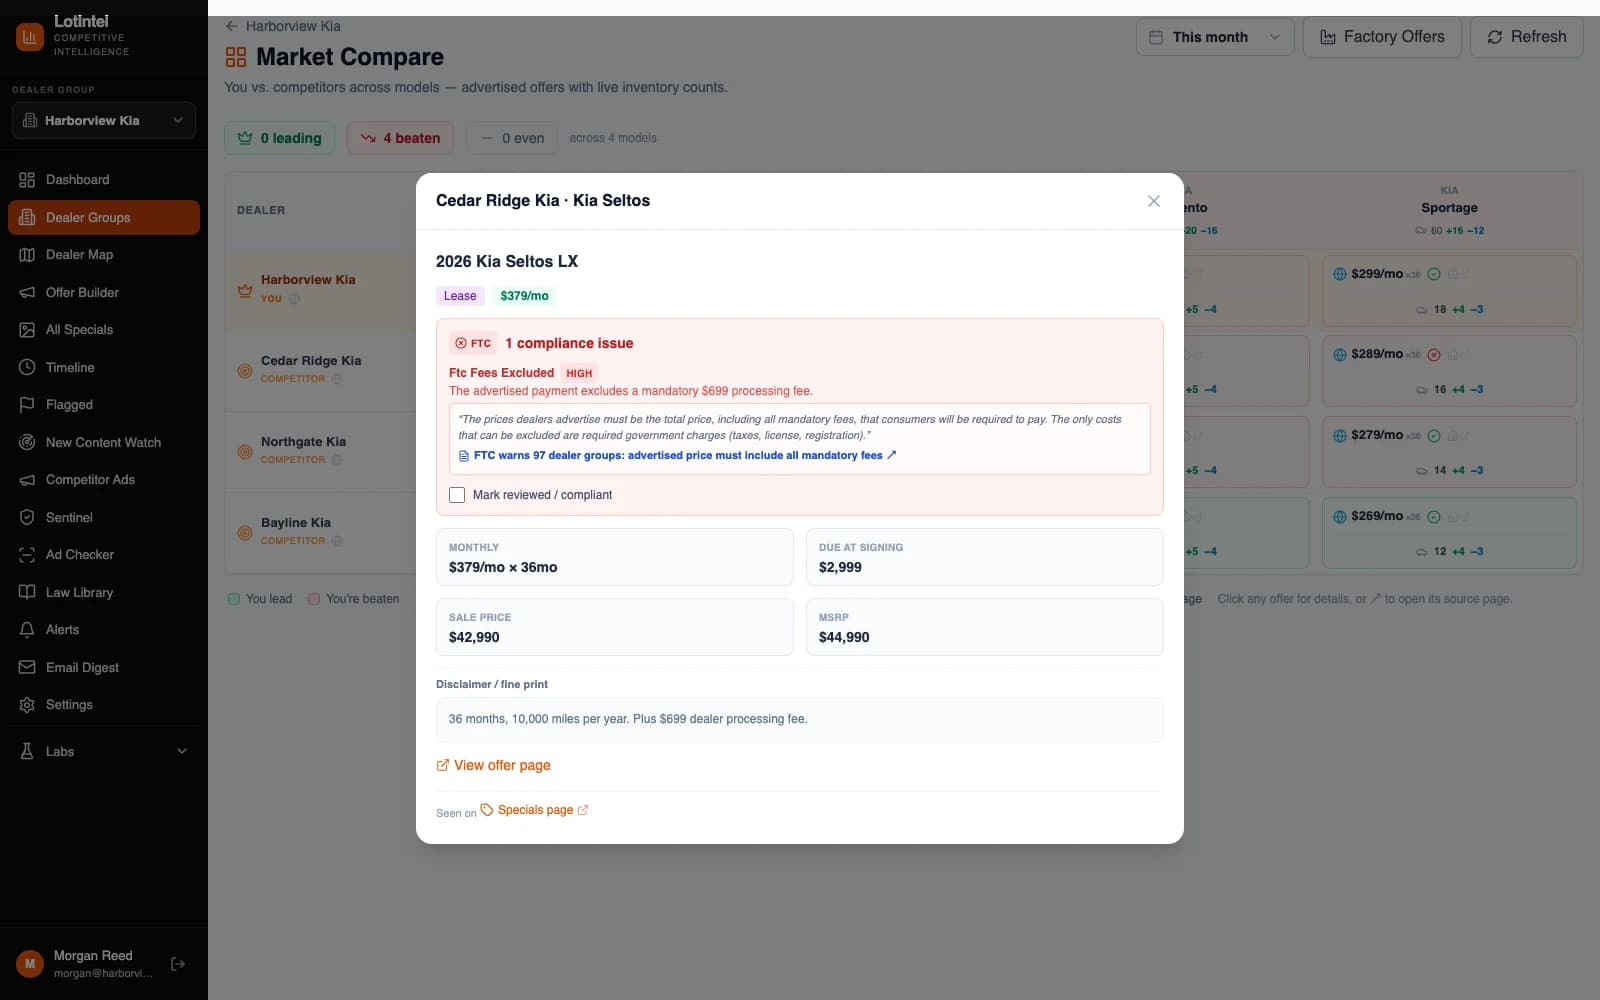Filter by 0 even chip
1600x1000 pixels.
click(x=512, y=138)
